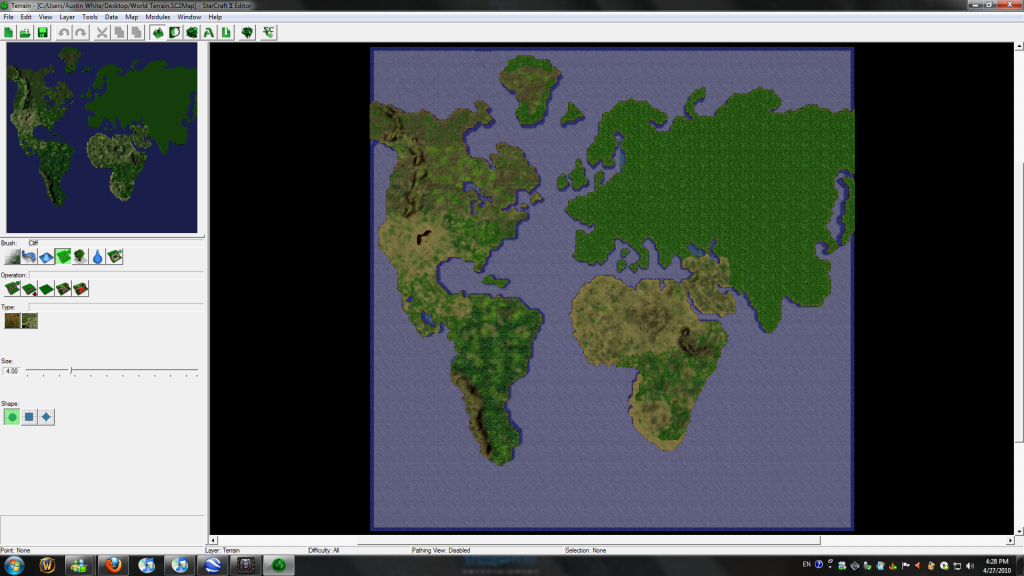The image size is (1024, 576).
Task: Pick the first brown cliff type
Action: pyautogui.click(x=12, y=321)
